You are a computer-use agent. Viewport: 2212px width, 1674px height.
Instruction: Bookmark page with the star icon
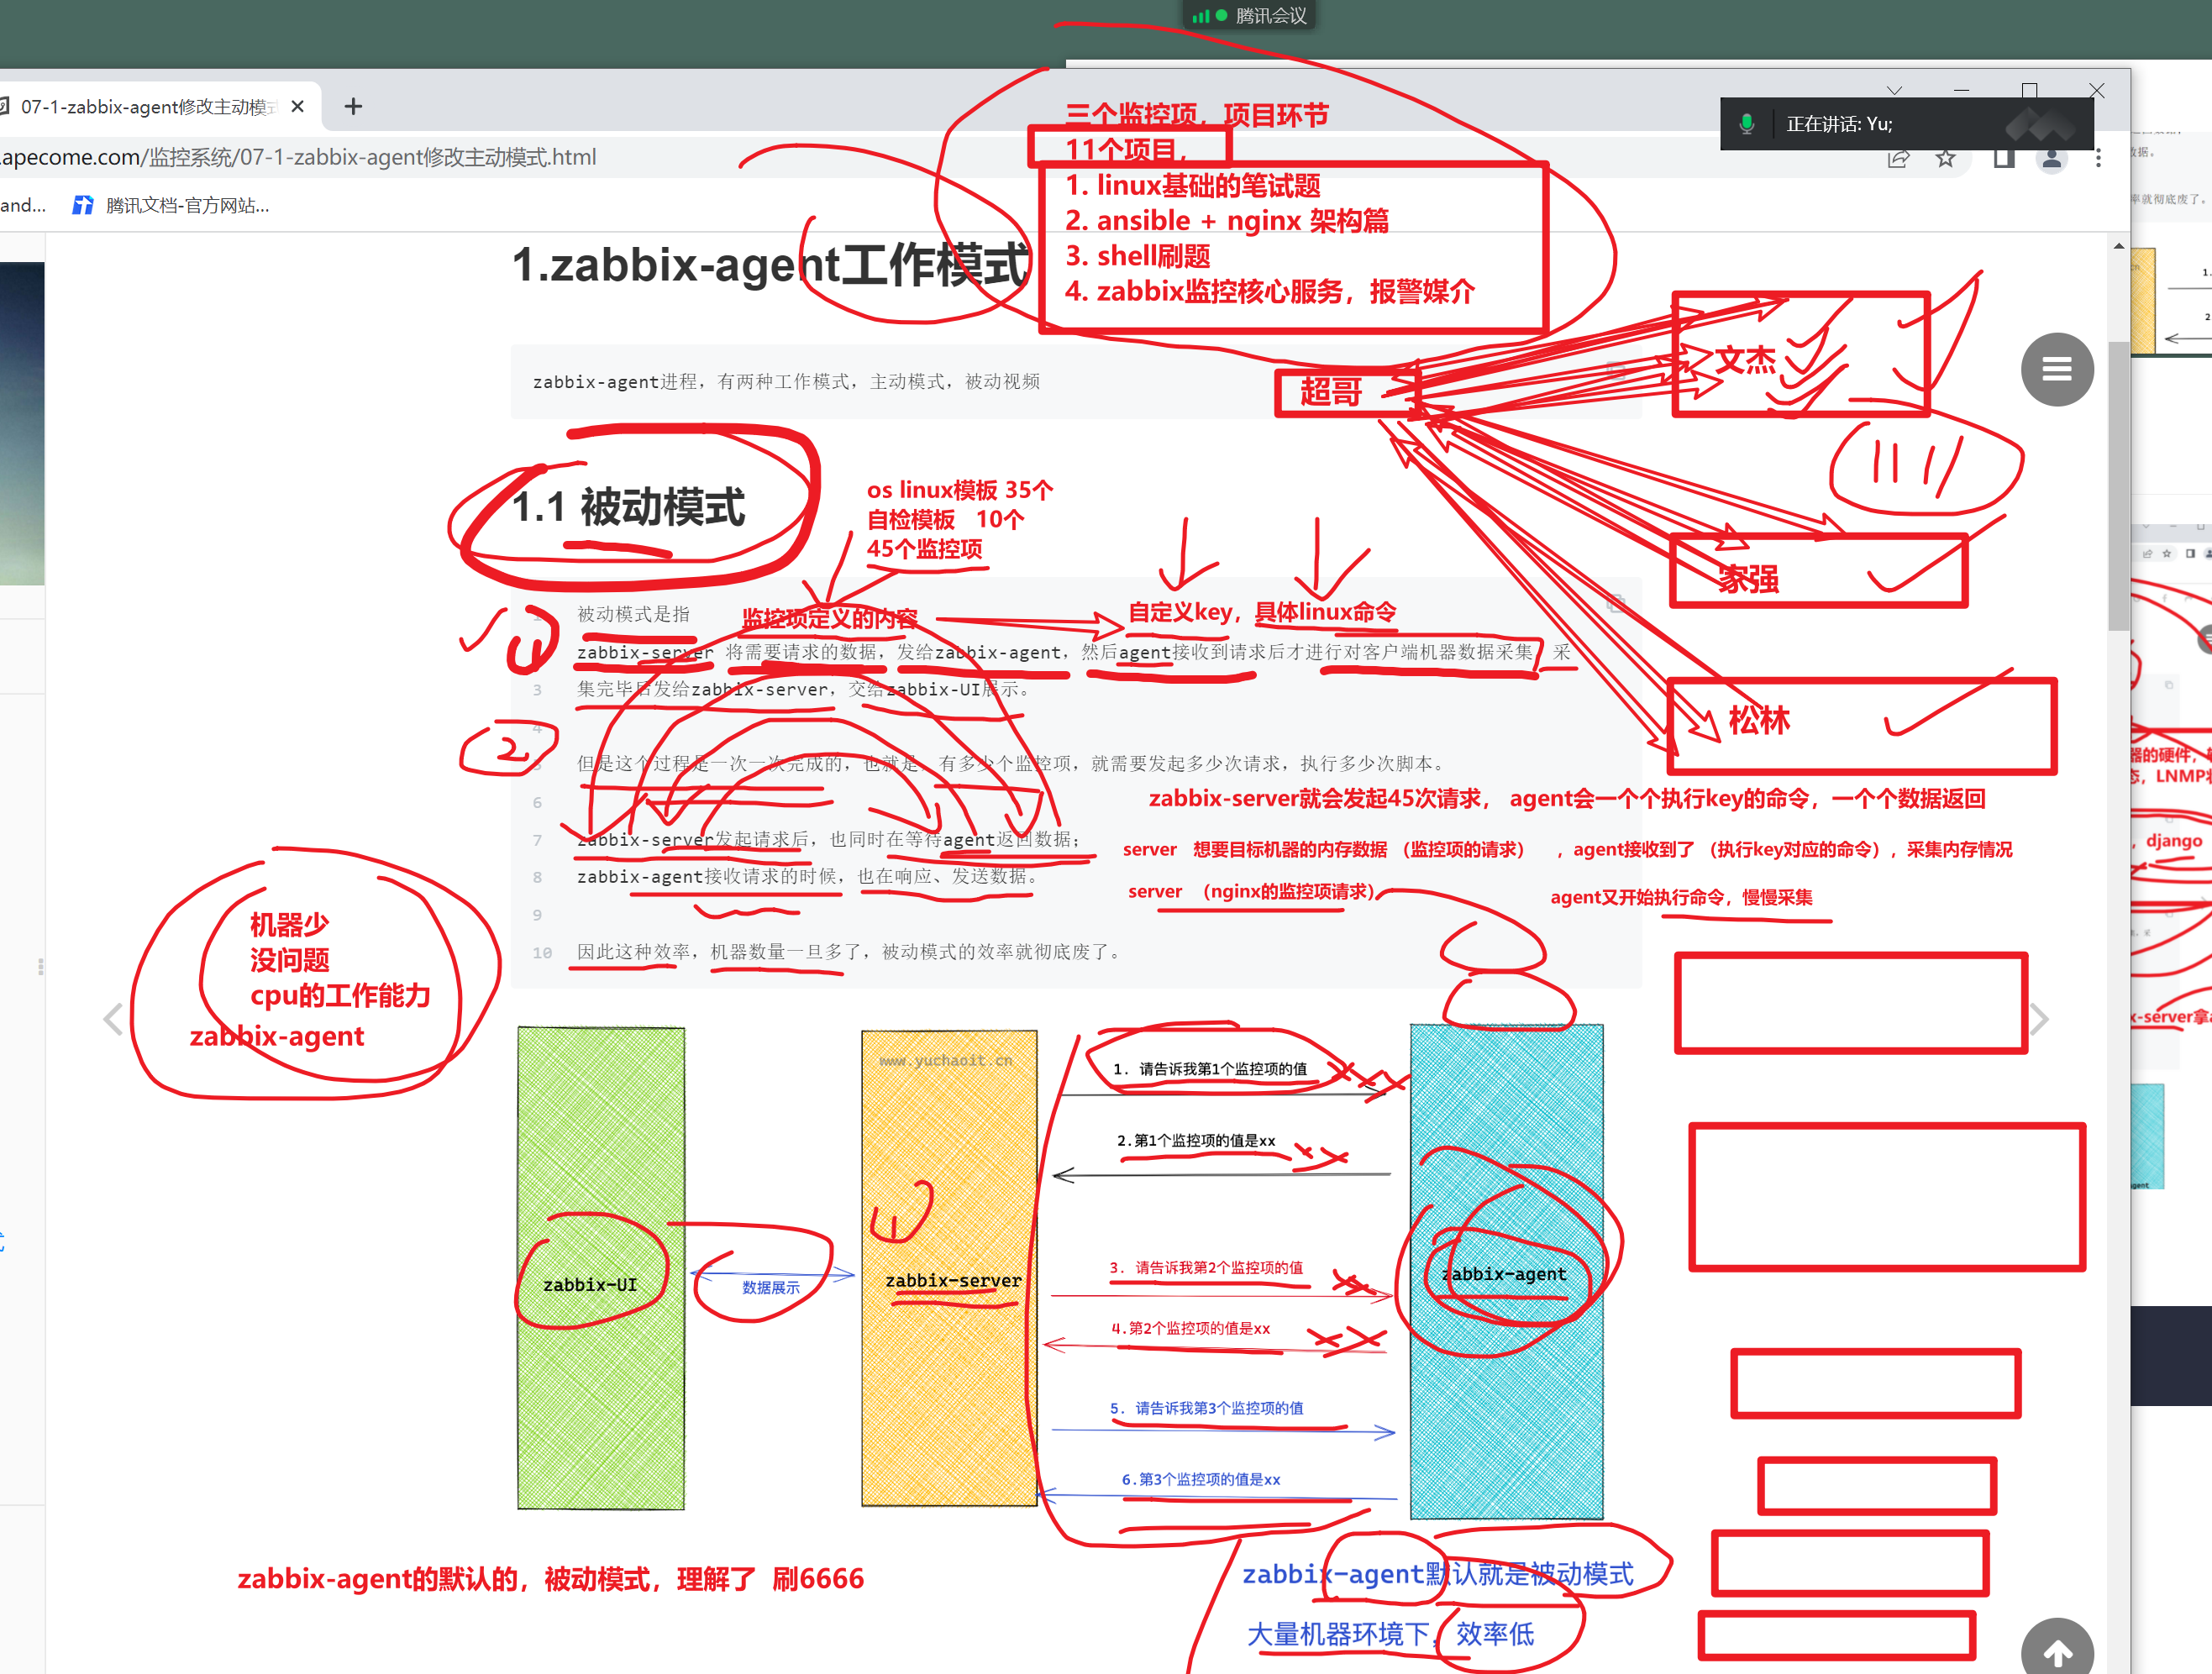(x=1945, y=159)
